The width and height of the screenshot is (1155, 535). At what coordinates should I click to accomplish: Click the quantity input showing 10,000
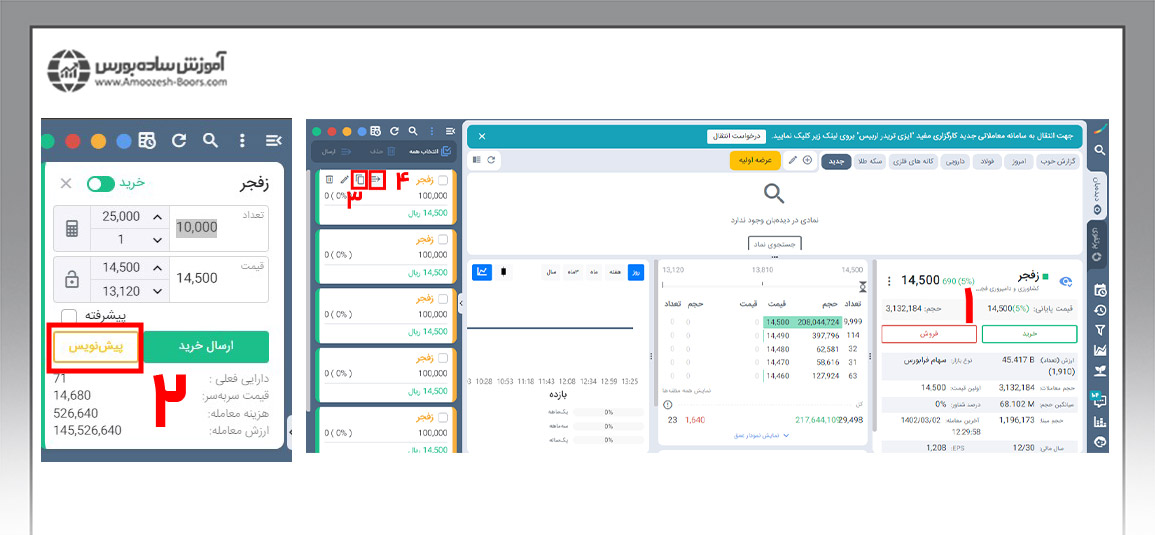tap(196, 228)
